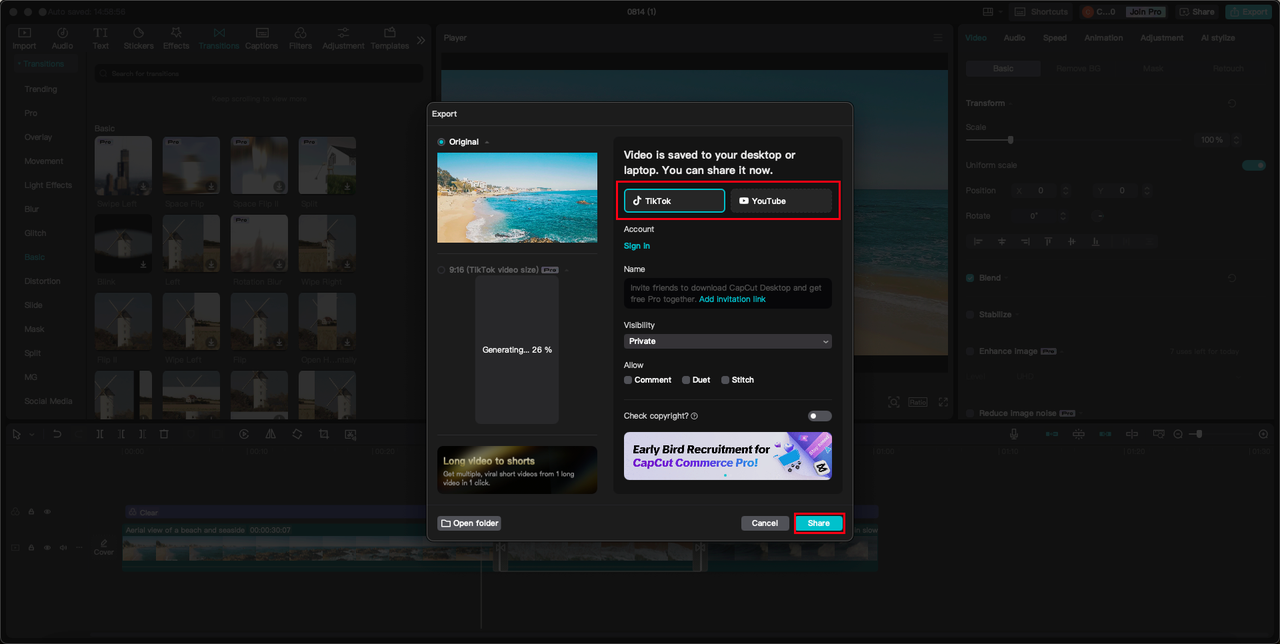
Task: Click the selection pointer tool in timeline toolbar
Action: click(x=17, y=434)
